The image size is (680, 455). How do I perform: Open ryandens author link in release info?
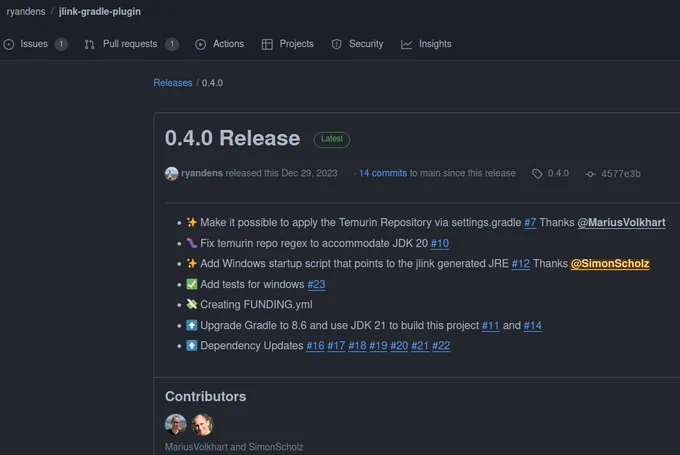click(x=202, y=173)
